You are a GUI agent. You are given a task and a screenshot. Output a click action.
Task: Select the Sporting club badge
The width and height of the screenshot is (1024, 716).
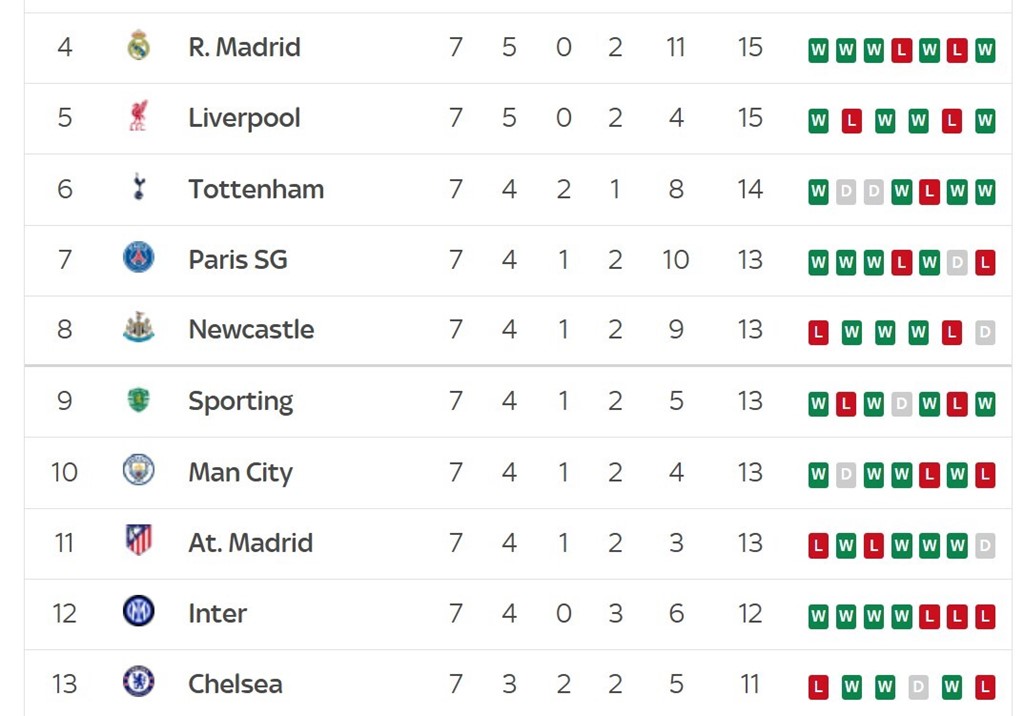click(138, 400)
